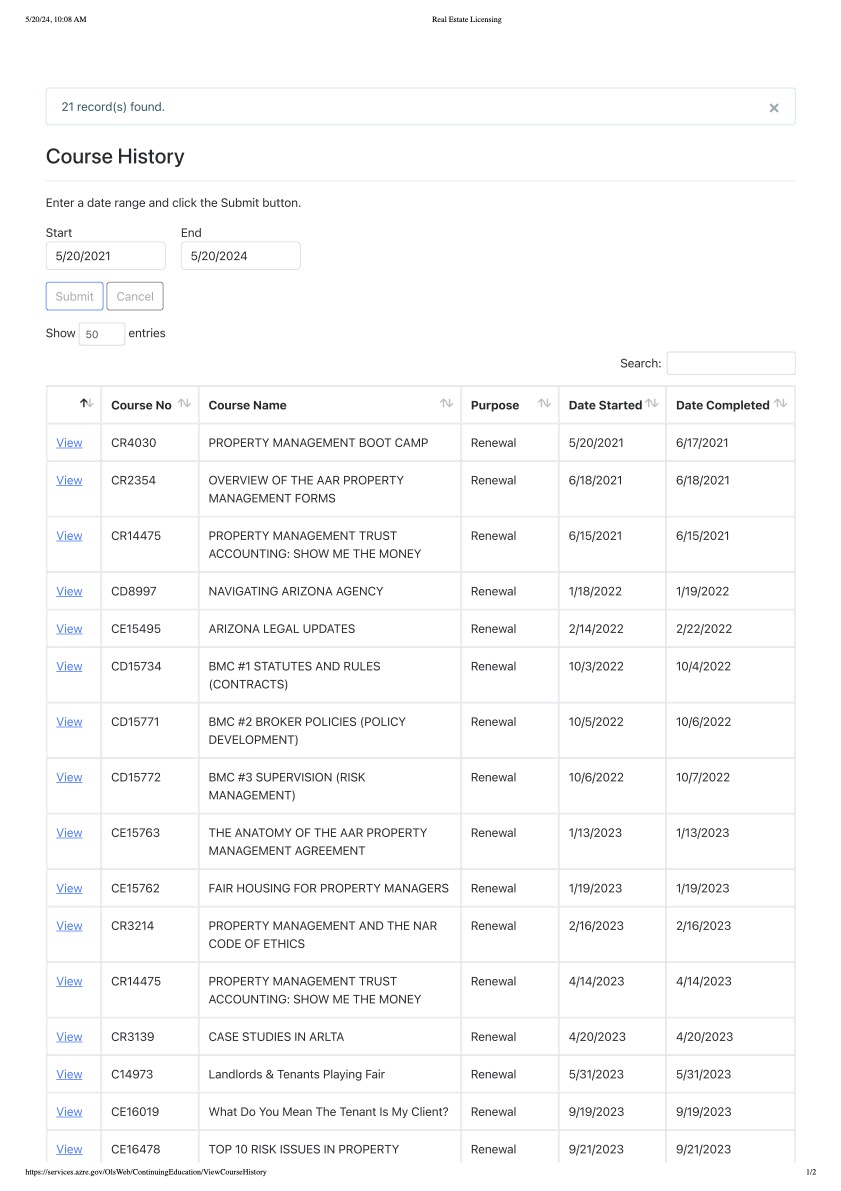Viewport: 841px width, 1191px height.
Task: Click the Purpose column sort icon
Action: [x=544, y=403]
